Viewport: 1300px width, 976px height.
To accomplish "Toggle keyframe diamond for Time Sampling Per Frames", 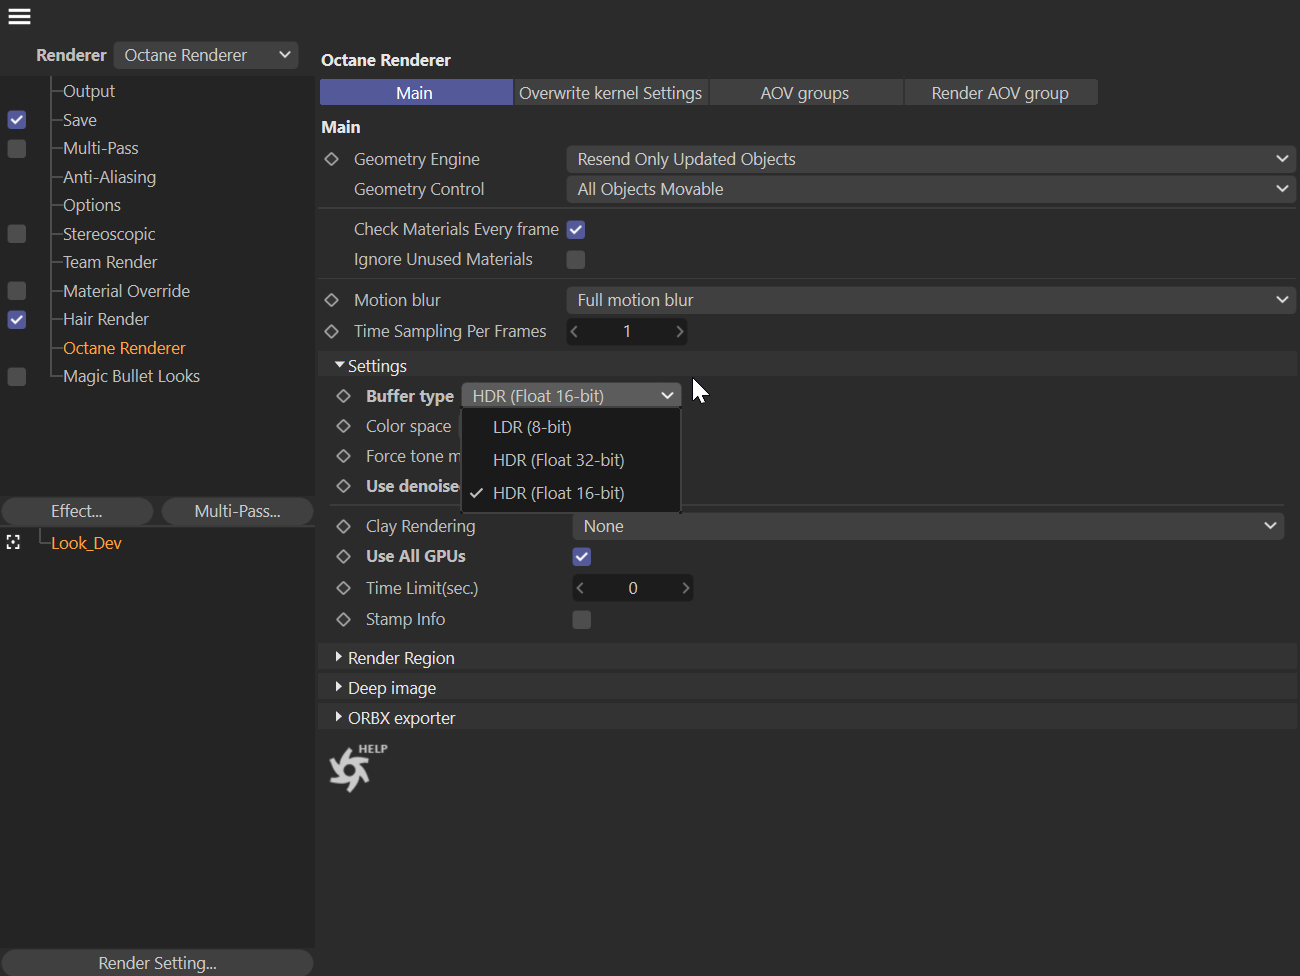I will pos(332,331).
